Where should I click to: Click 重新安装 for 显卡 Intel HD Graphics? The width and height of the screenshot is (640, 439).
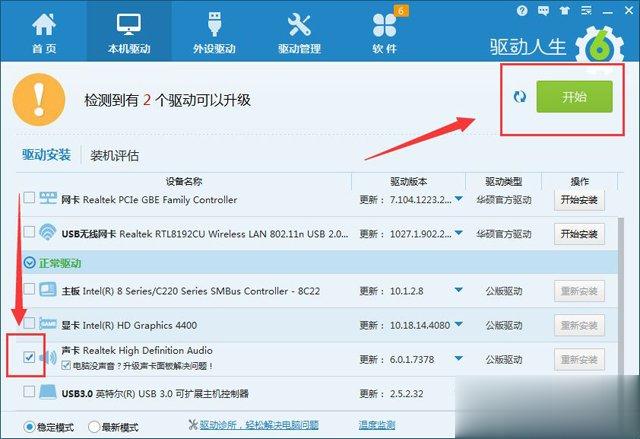(x=579, y=325)
